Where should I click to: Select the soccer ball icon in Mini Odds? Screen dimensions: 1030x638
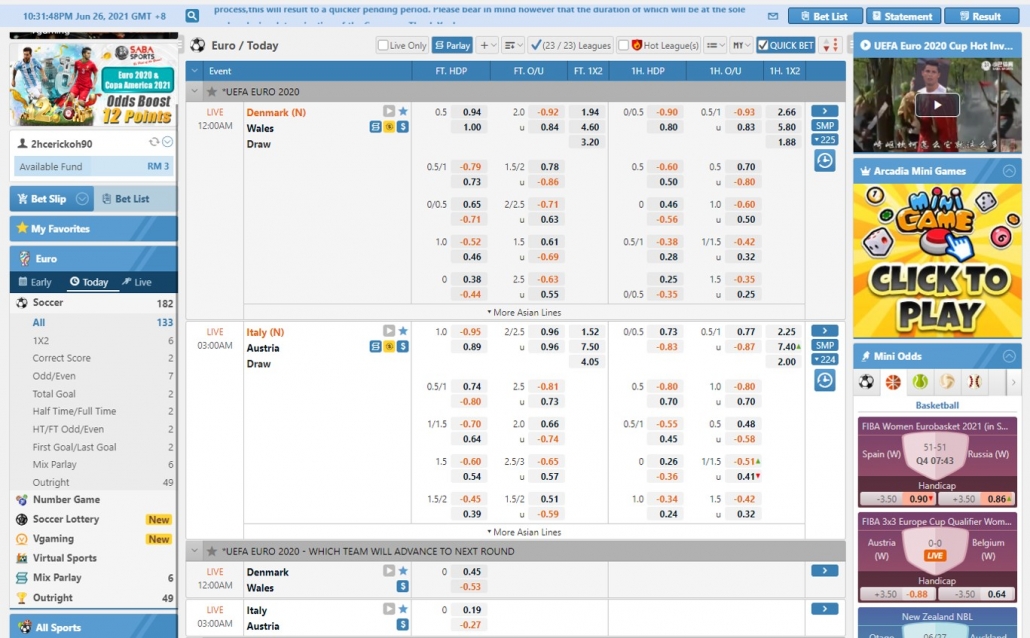866,381
